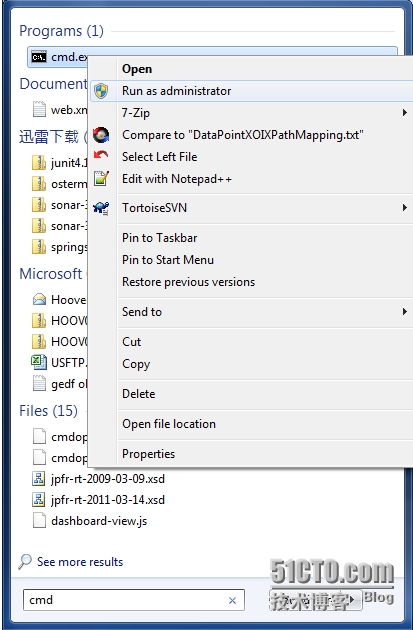Click the 迅雷下载 group header
Screen dimensions: 413x630
49,137
